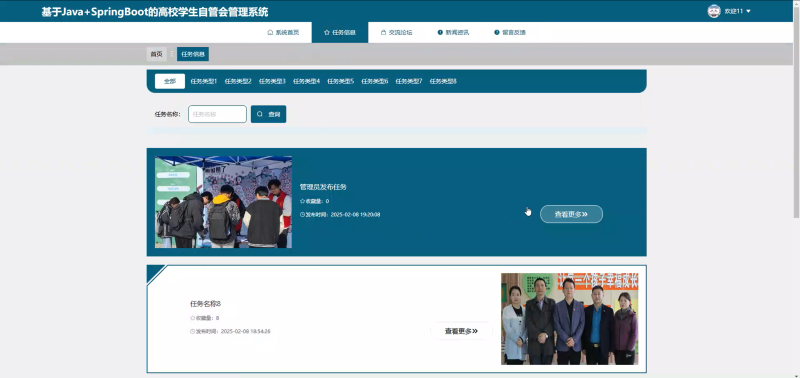Filter by 任务类型7
The width and height of the screenshot is (800, 378).
coord(409,81)
